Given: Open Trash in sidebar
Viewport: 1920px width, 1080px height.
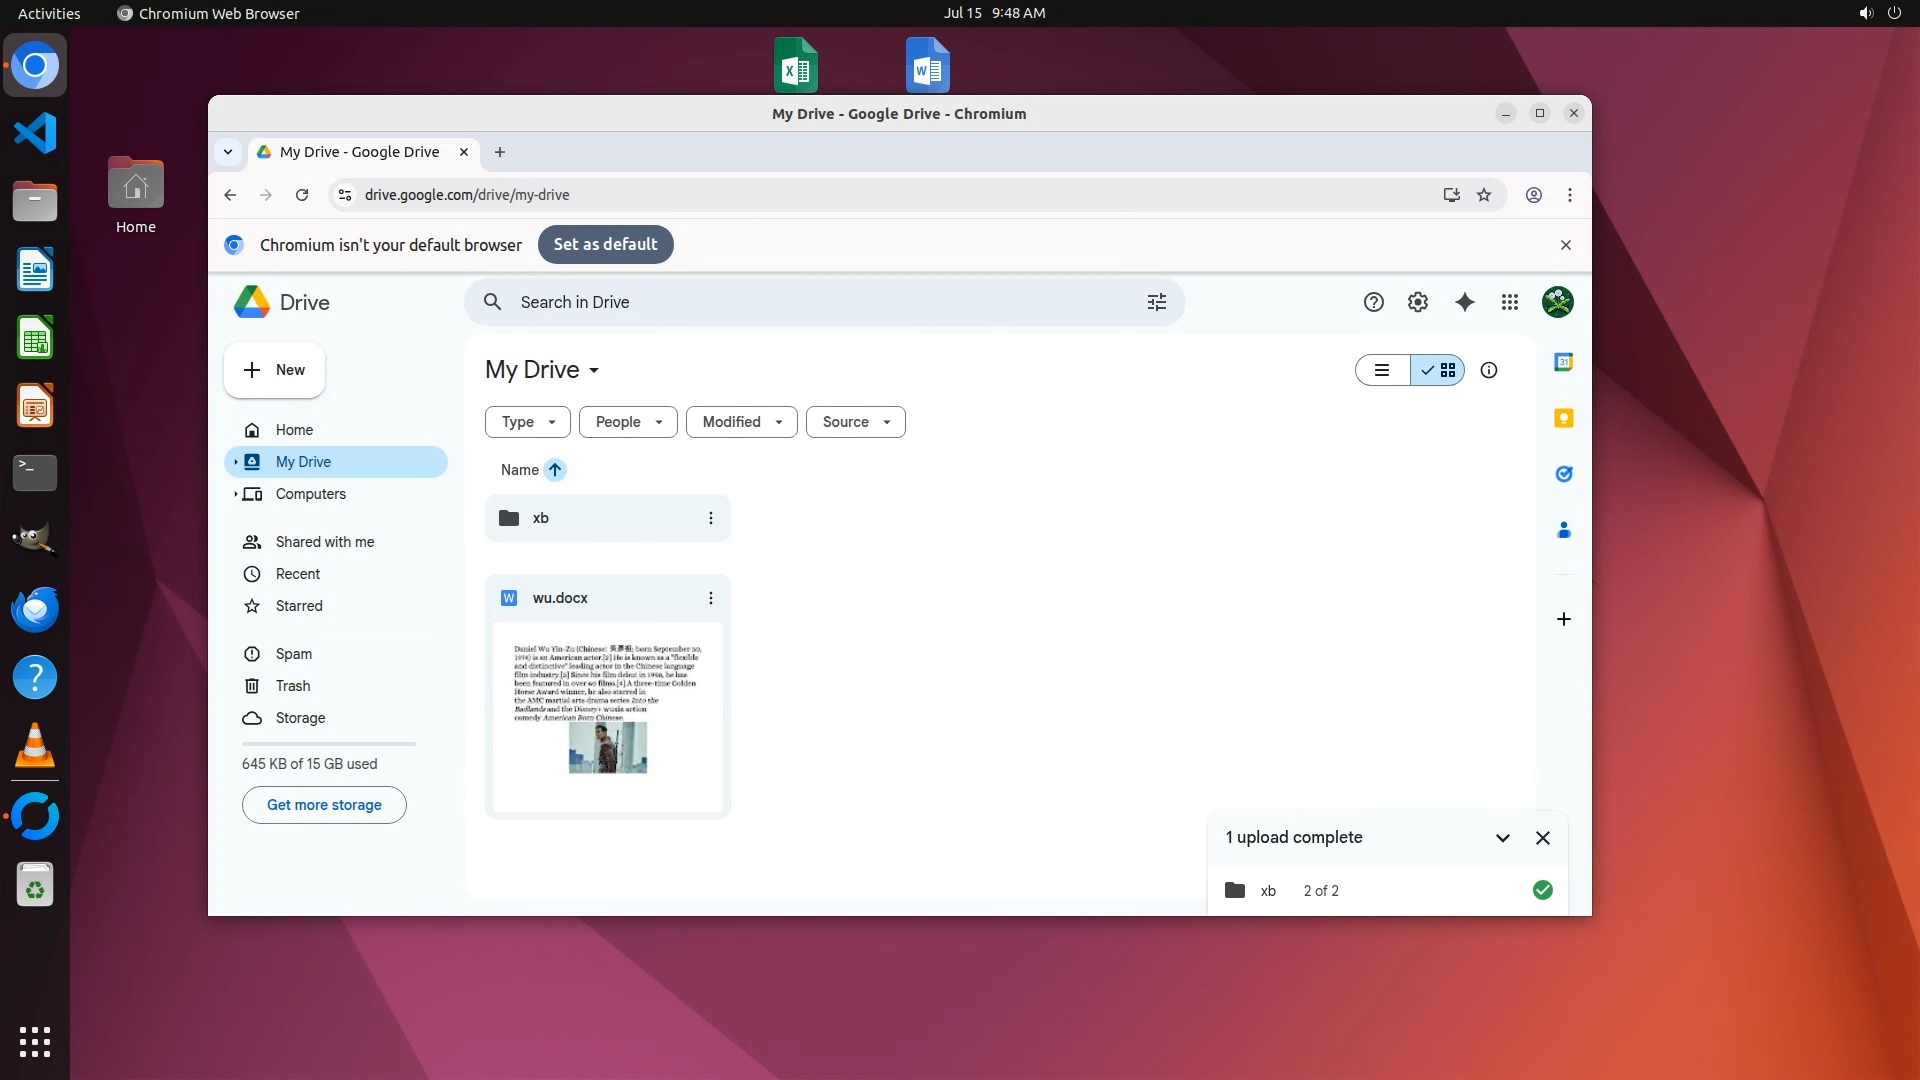Looking at the screenshot, I should pyautogui.click(x=292, y=686).
